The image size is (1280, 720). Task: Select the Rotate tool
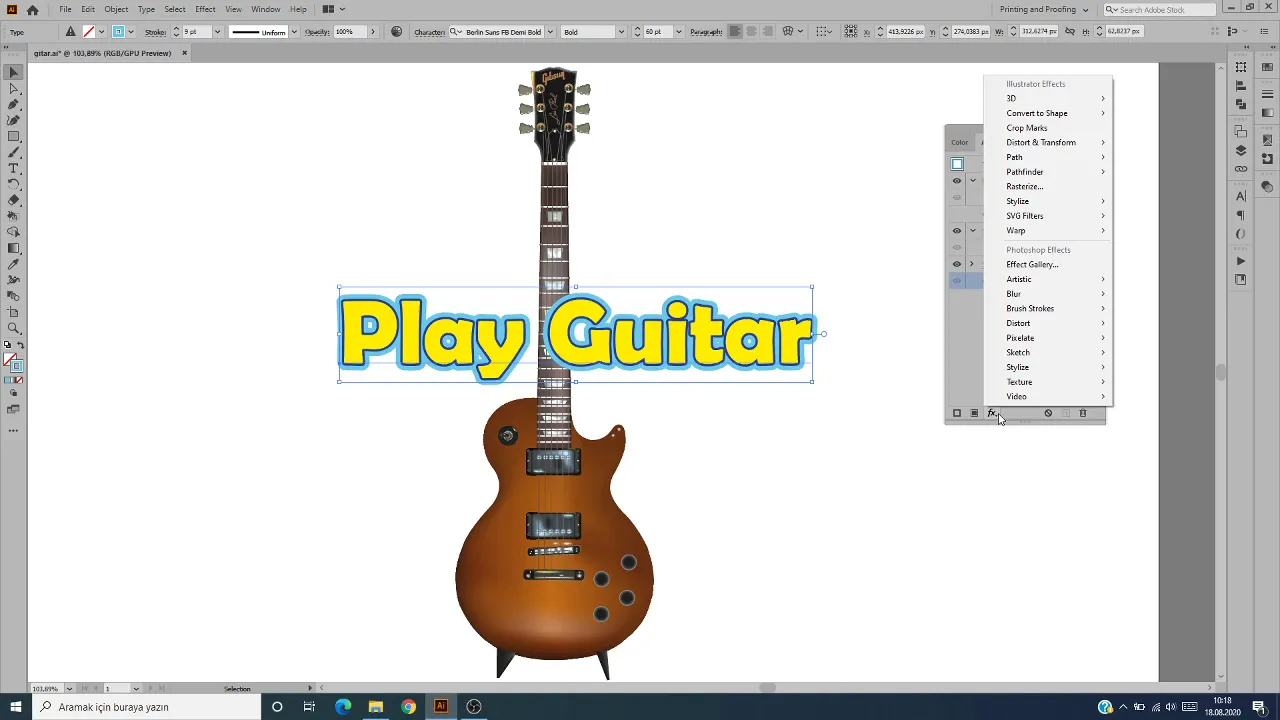tap(14, 185)
